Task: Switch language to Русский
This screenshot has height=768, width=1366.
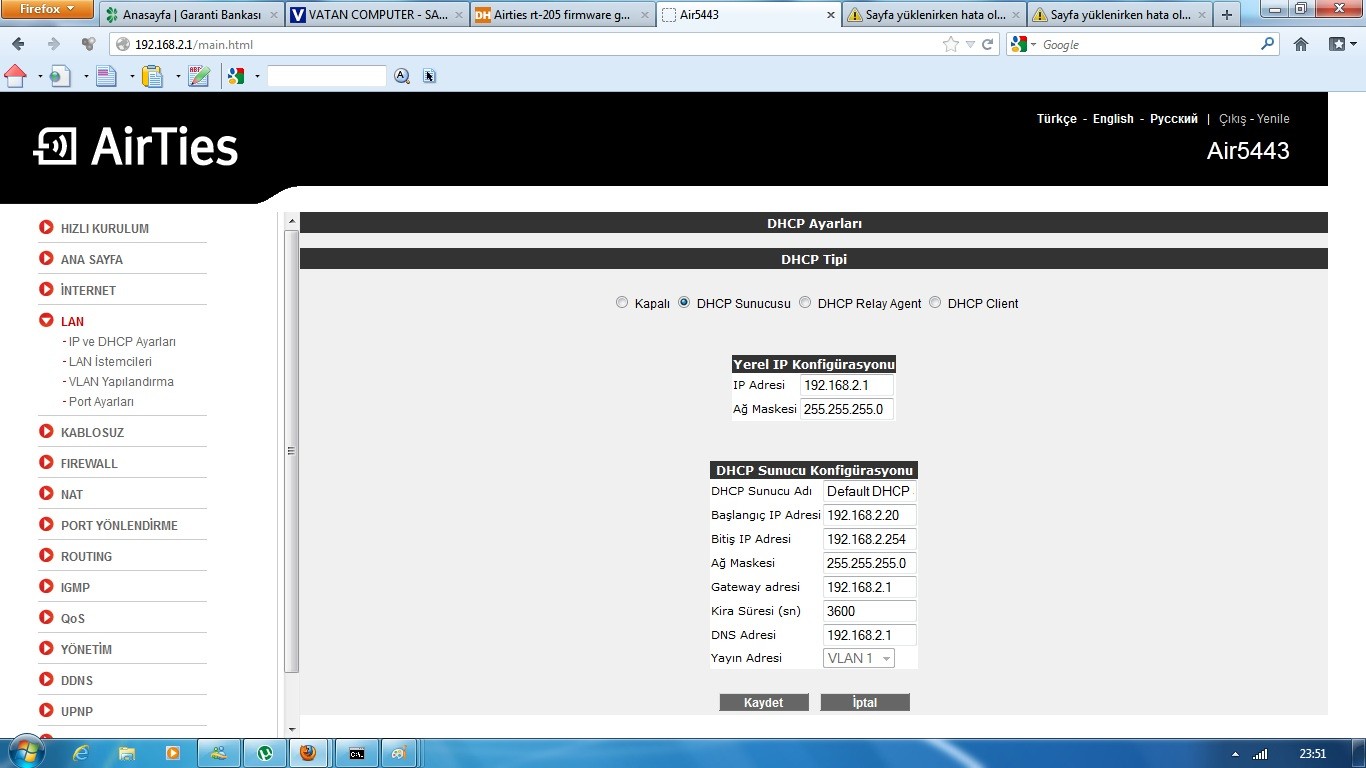Action: 1174,119
